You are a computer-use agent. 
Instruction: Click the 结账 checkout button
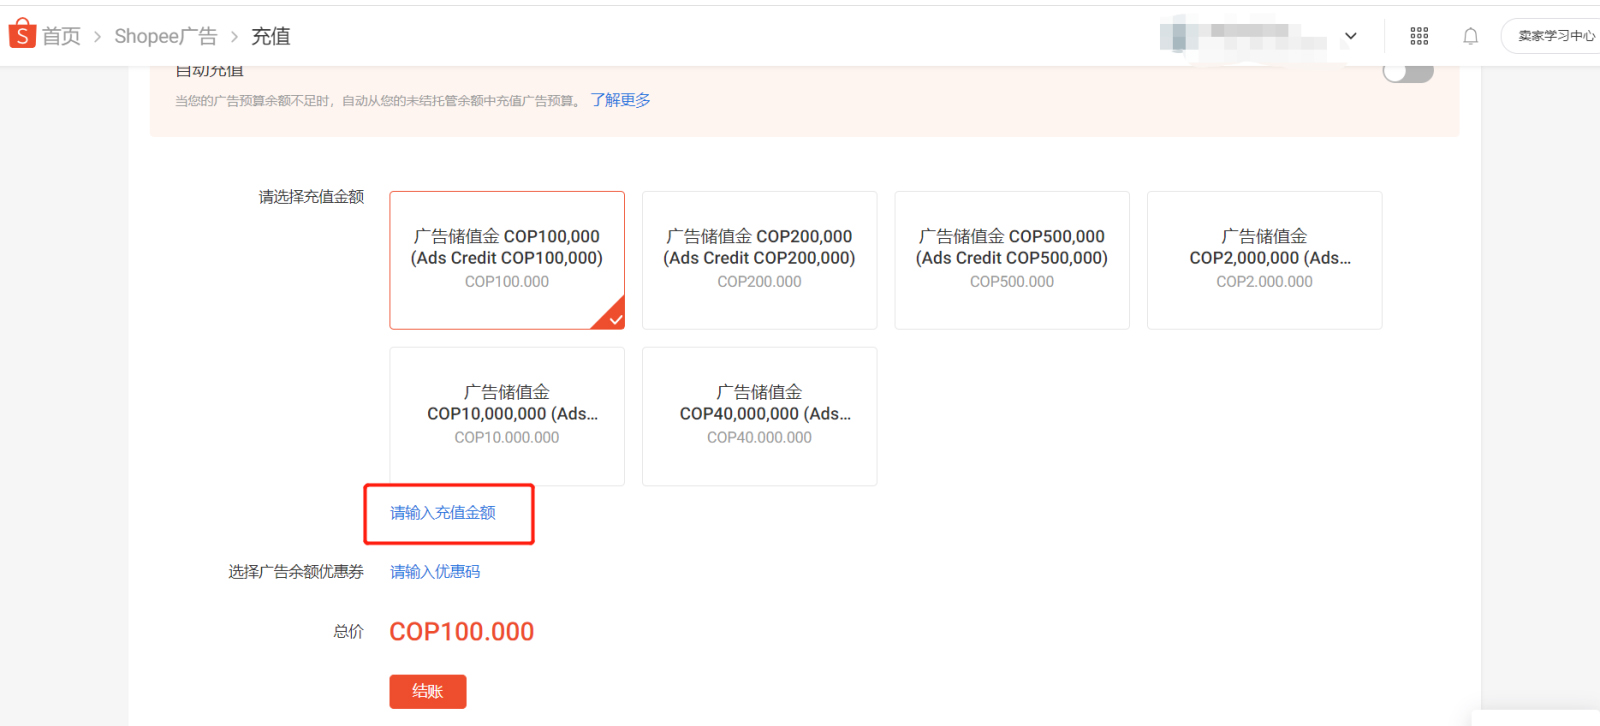pyautogui.click(x=428, y=691)
